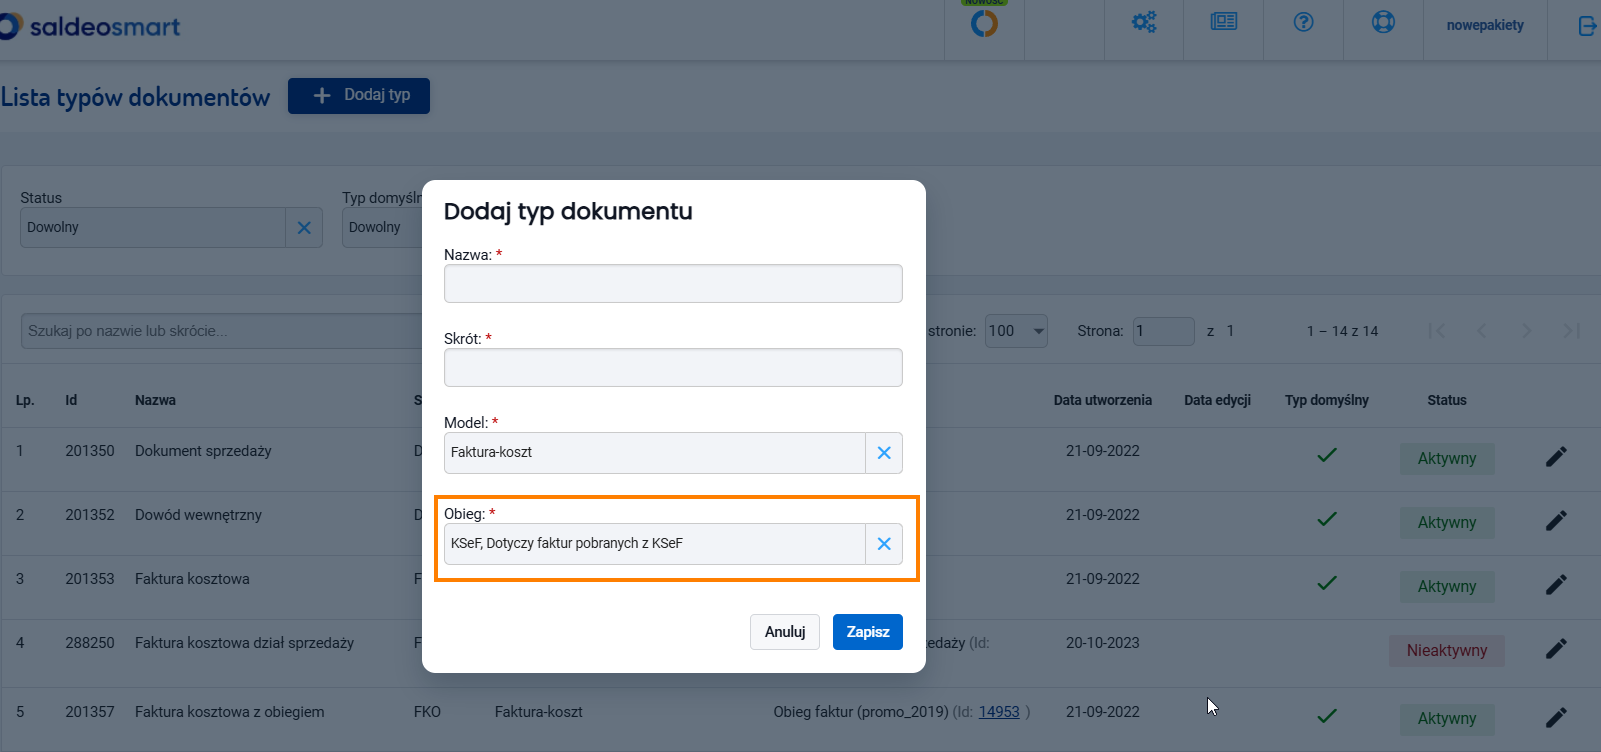Edit Faktura kosztowa dział sprzedaży row pencil
The height and width of the screenshot is (752, 1601).
click(1556, 649)
